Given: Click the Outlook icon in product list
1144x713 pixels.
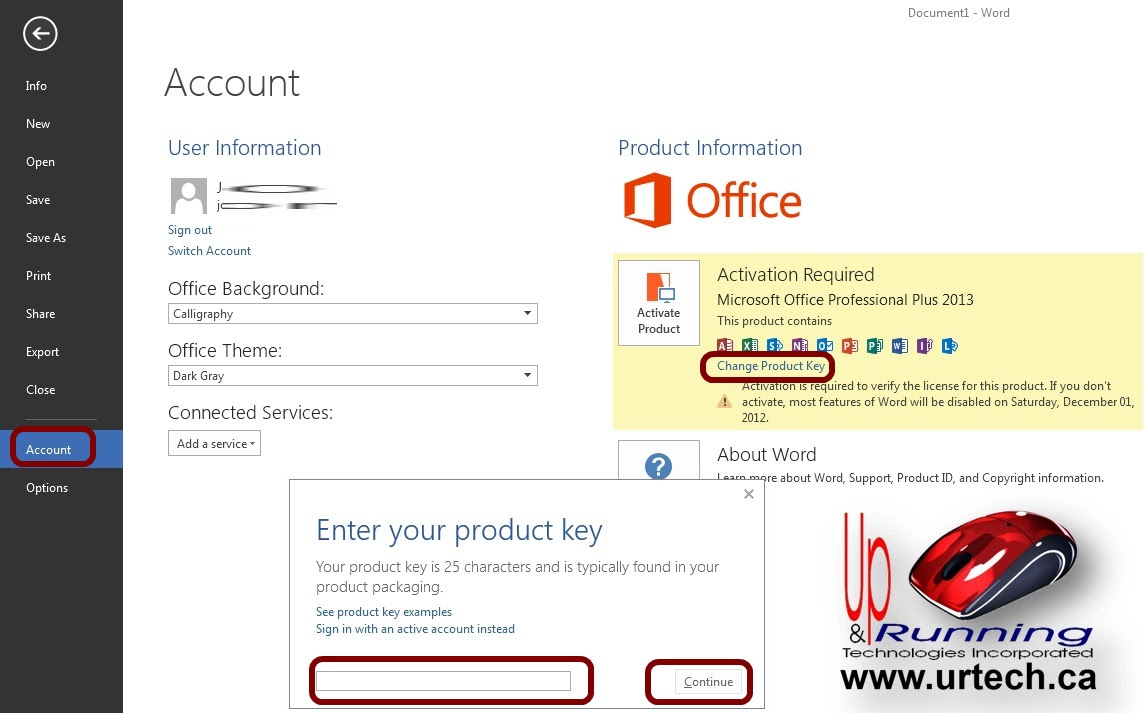Looking at the screenshot, I should (x=824, y=345).
